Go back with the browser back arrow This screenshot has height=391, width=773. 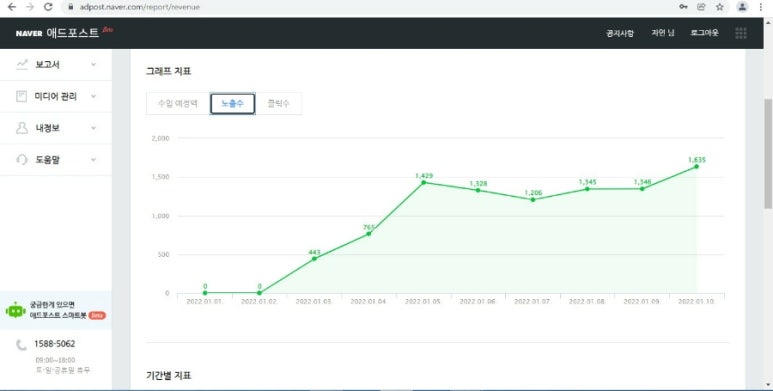pyautogui.click(x=12, y=7)
